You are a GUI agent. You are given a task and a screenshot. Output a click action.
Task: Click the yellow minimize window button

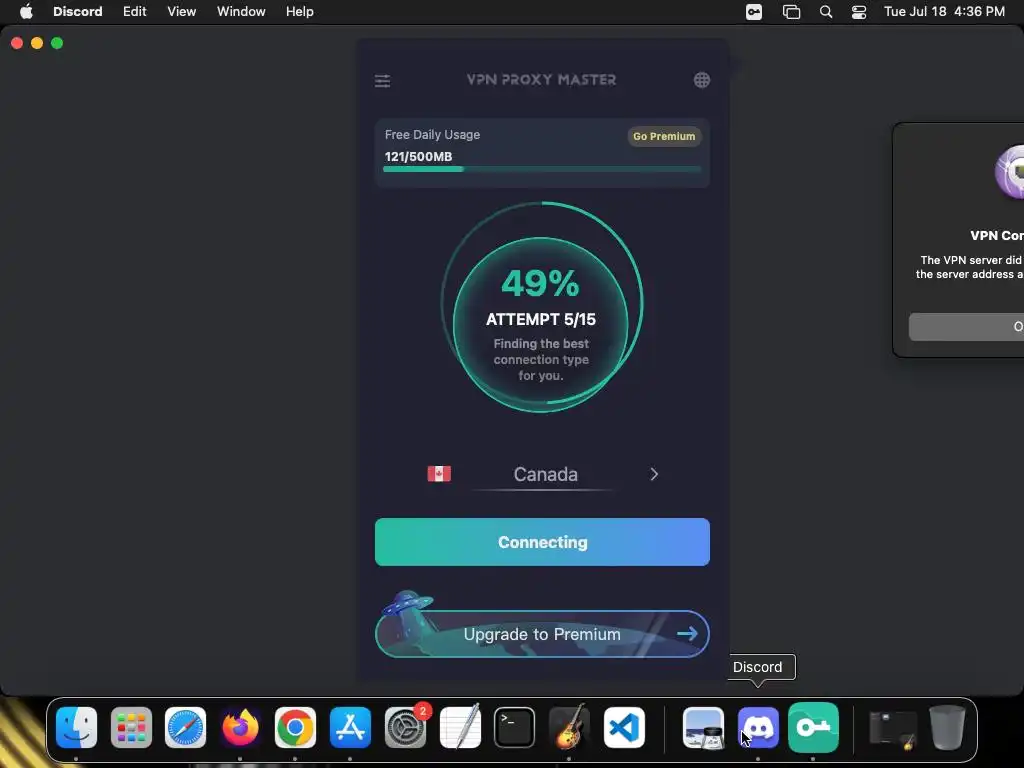pos(37,43)
